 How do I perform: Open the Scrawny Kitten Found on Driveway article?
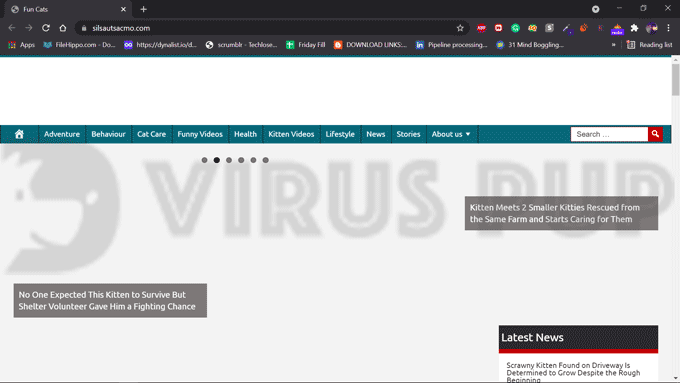coord(573,372)
